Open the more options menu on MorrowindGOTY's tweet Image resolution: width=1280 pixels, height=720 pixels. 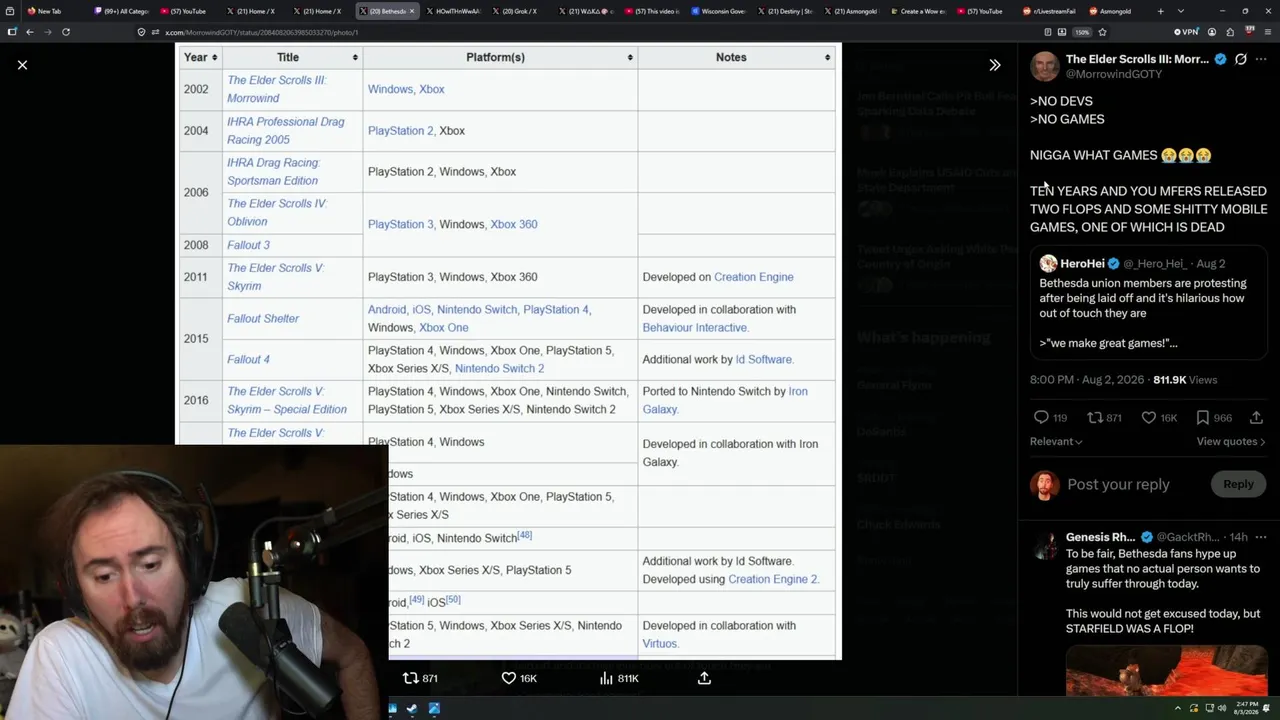tap(1261, 59)
